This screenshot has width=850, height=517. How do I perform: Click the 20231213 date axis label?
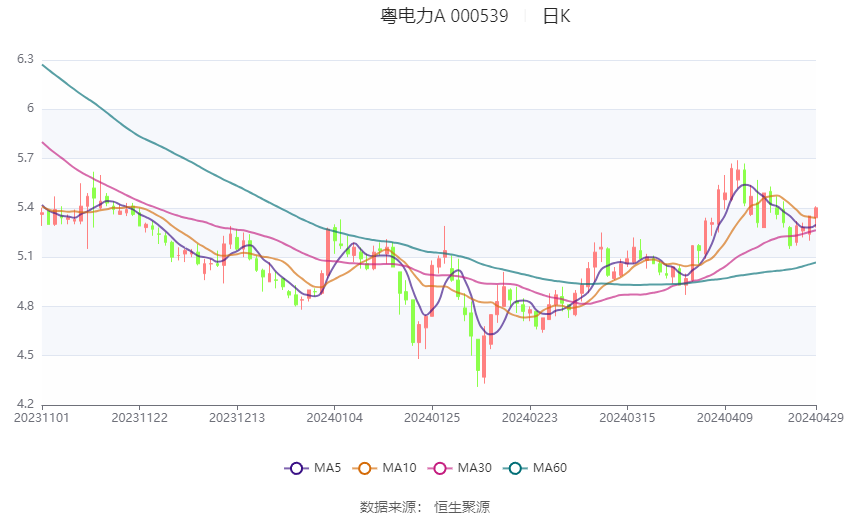[237, 417]
